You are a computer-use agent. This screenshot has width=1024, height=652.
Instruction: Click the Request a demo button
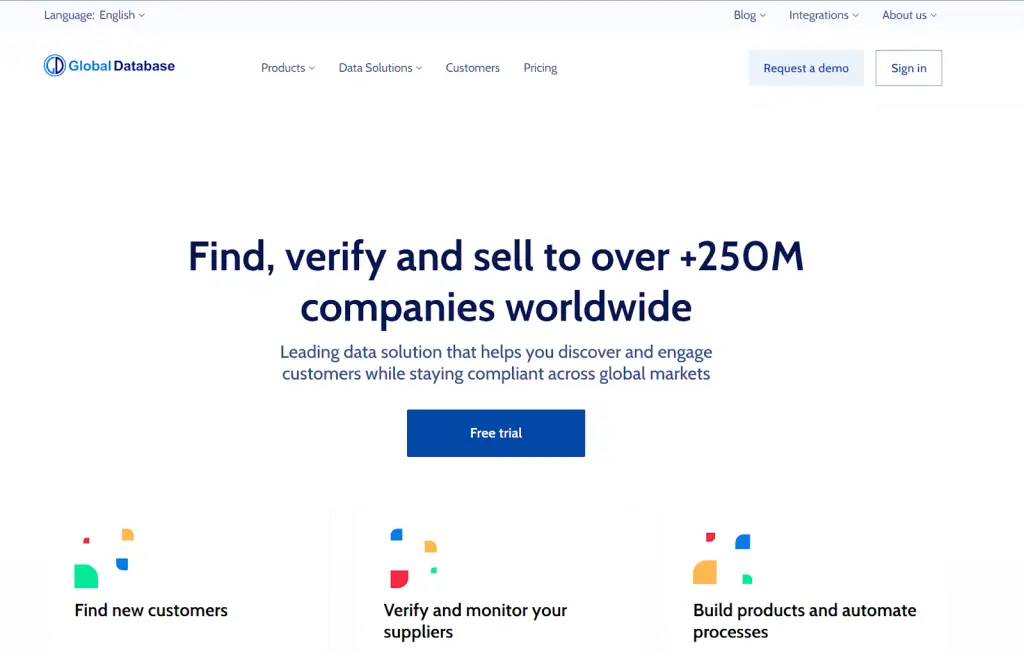tap(805, 68)
